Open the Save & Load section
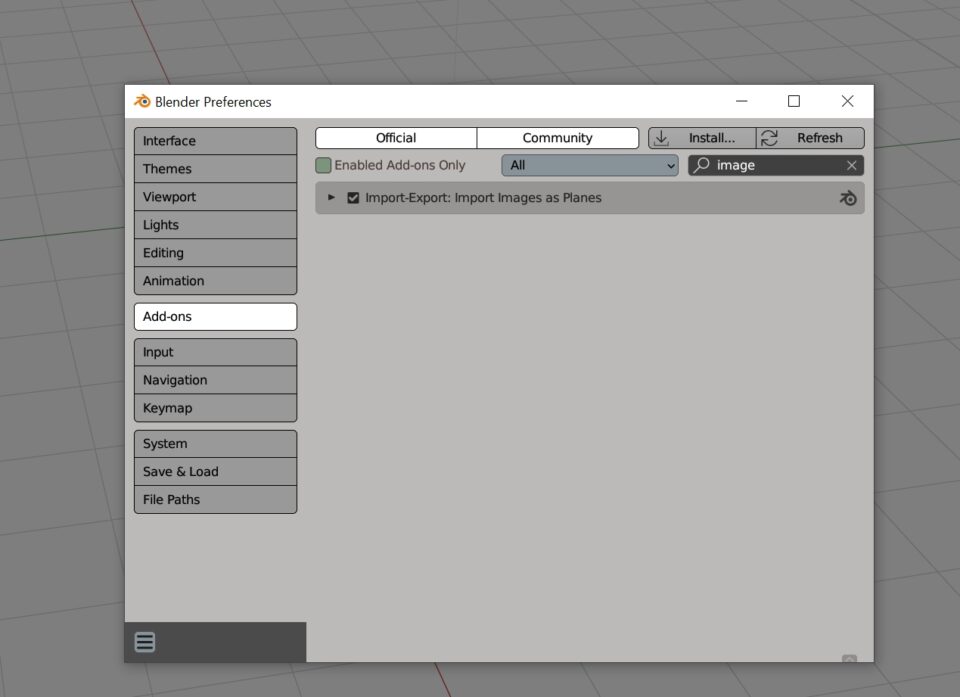960x697 pixels. 215,472
